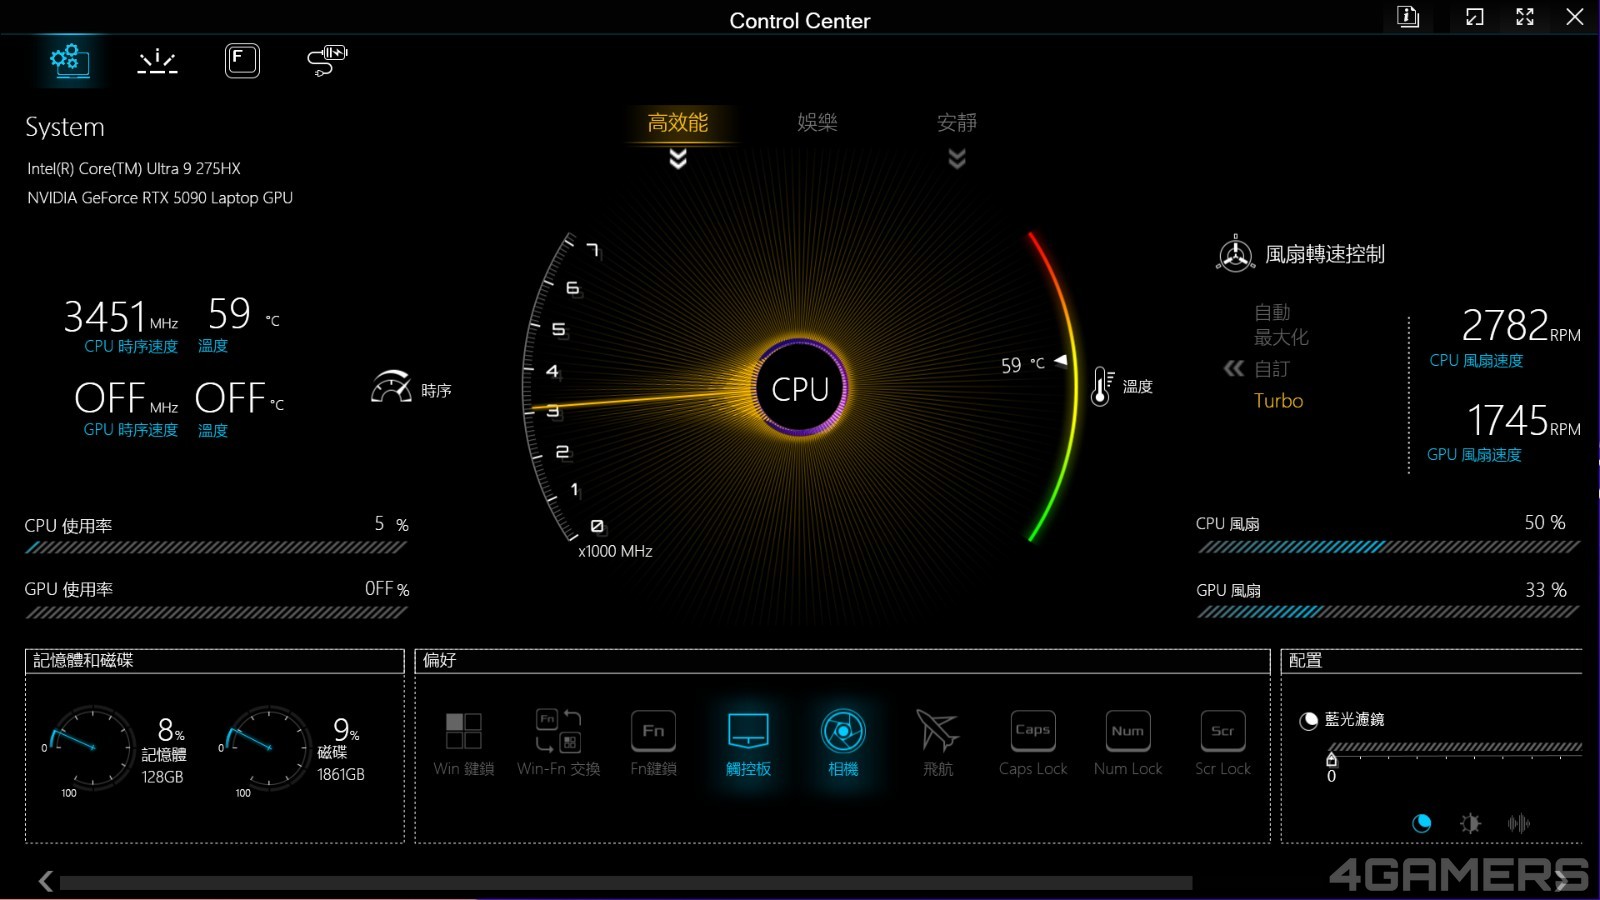
Task: Expand the 安靜 mode chevron
Action: [957, 159]
